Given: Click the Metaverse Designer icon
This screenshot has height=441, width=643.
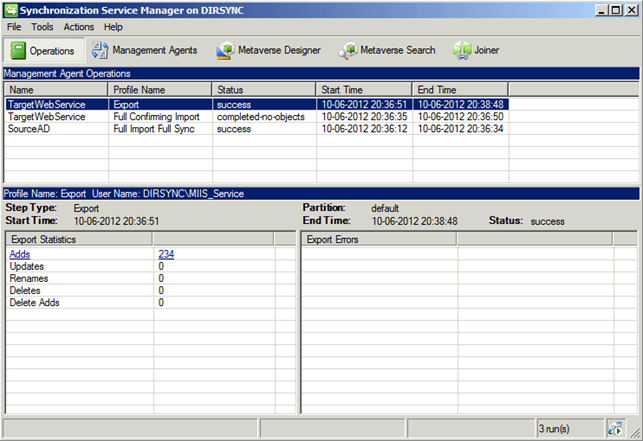Looking at the screenshot, I should 225,50.
